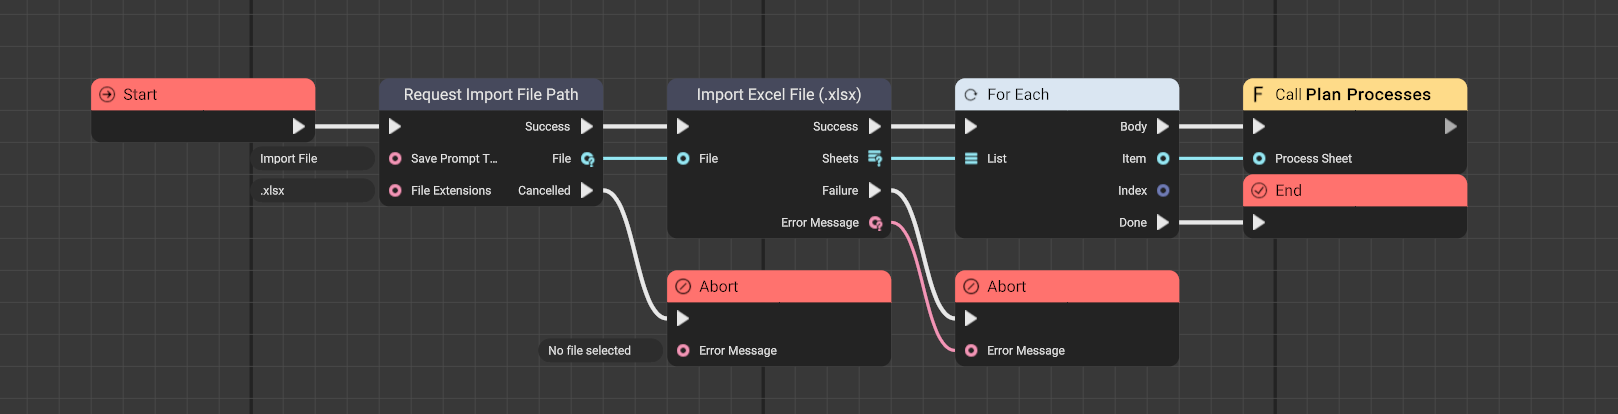Image resolution: width=1618 pixels, height=414 pixels.
Task: Edit the No file selected message field
Action: click(599, 351)
